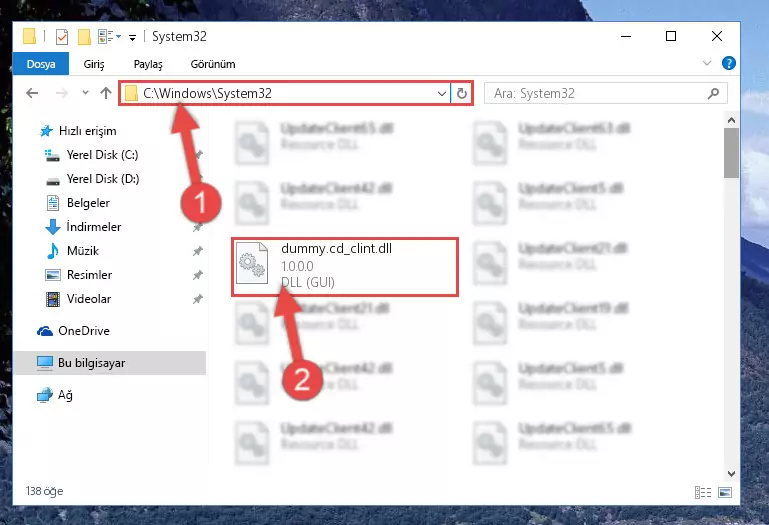The height and width of the screenshot is (525, 769).
Task: Expand the address bar history dropdown
Action: tap(442, 93)
